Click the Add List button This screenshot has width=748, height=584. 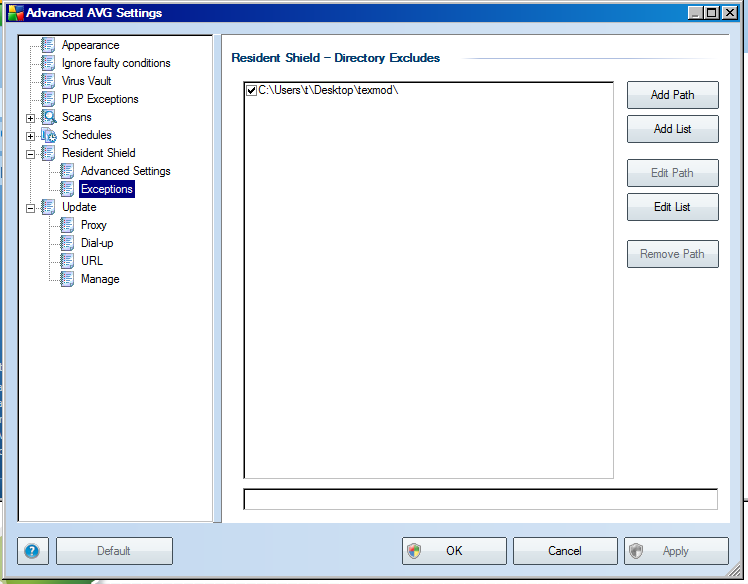click(x=673, y=129)
